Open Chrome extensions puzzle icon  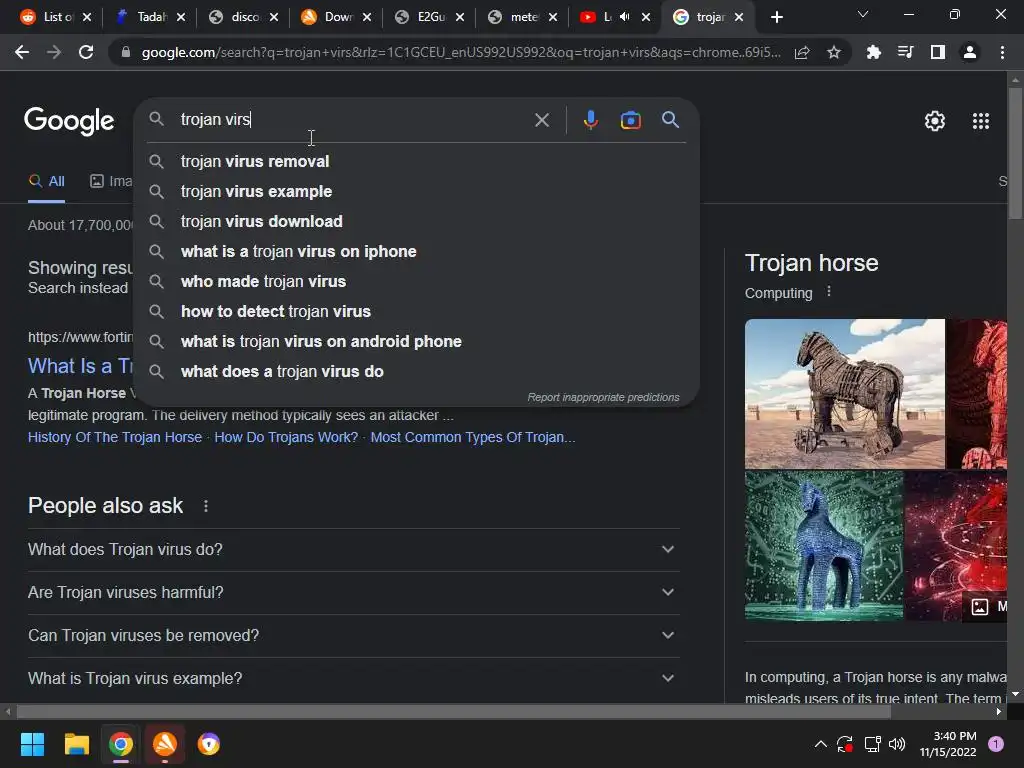click(x=873, y=52)
